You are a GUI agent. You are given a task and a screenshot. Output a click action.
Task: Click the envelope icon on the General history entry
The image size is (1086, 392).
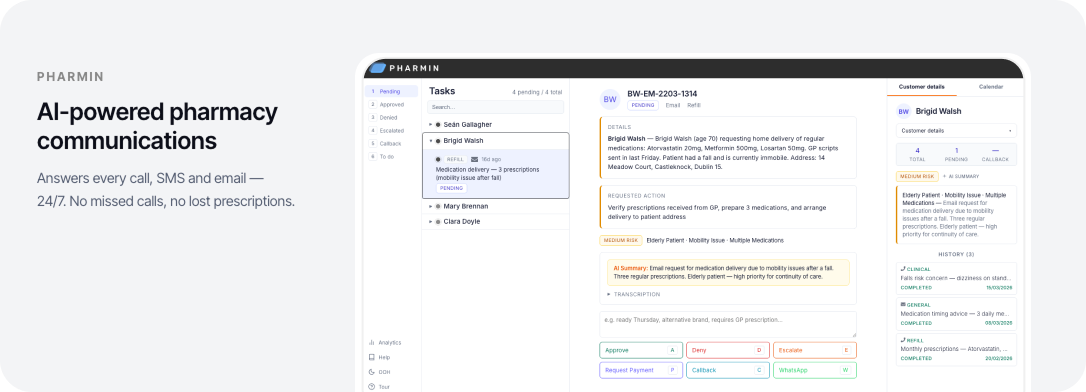[902, 304]
